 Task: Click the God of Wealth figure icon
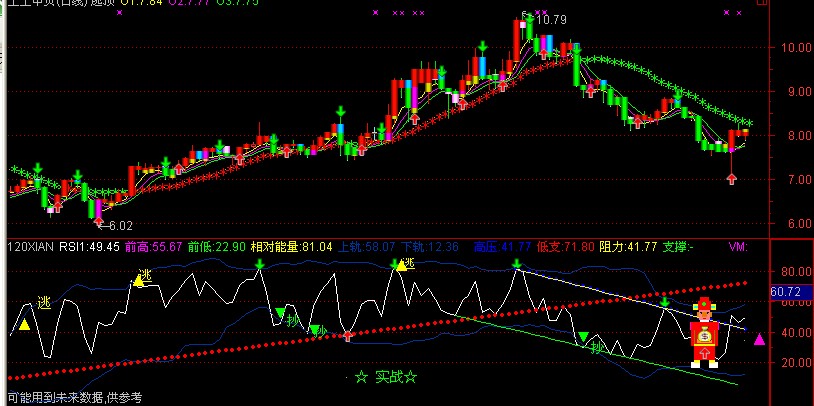point(705,332)
